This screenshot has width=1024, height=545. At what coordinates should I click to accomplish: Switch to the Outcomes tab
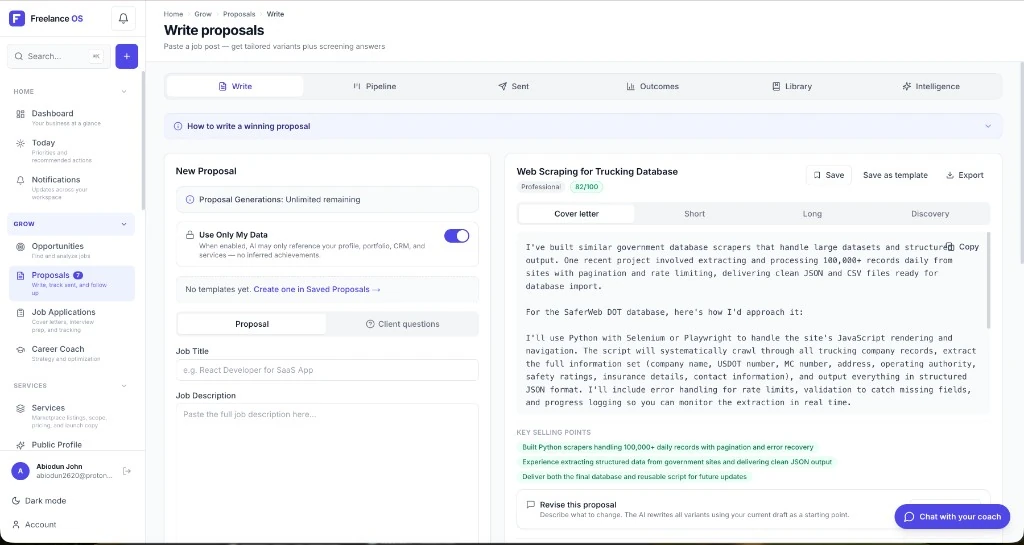coord(652,86)
